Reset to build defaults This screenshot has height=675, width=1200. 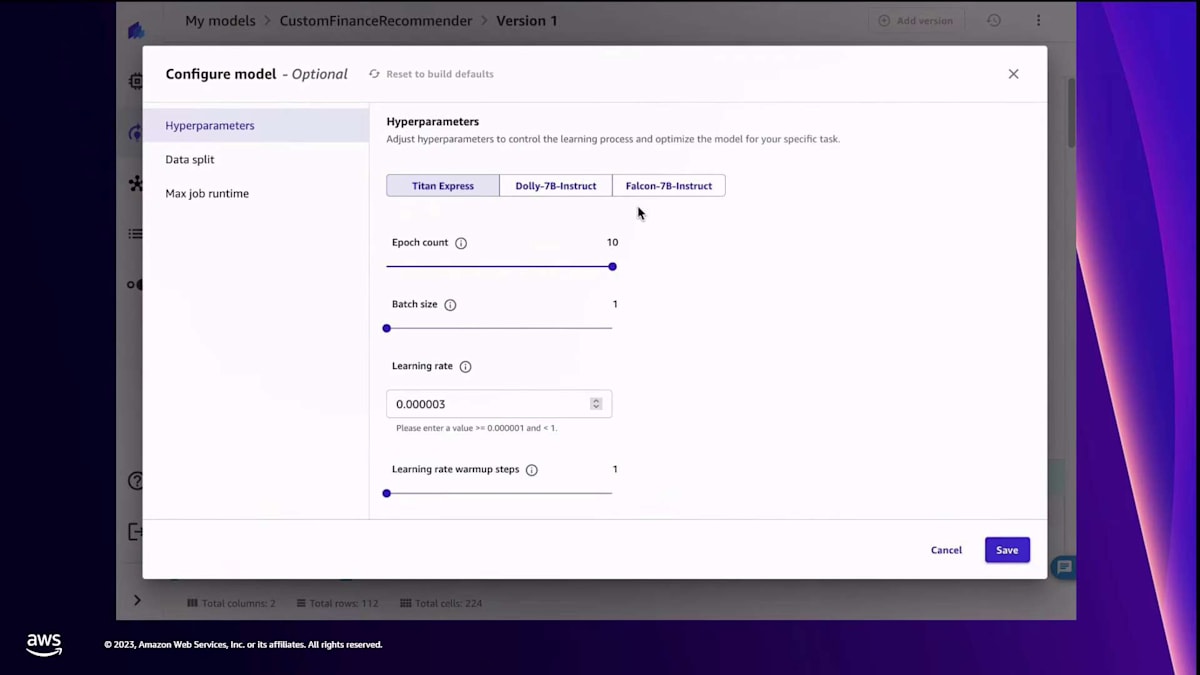point(431,74)
